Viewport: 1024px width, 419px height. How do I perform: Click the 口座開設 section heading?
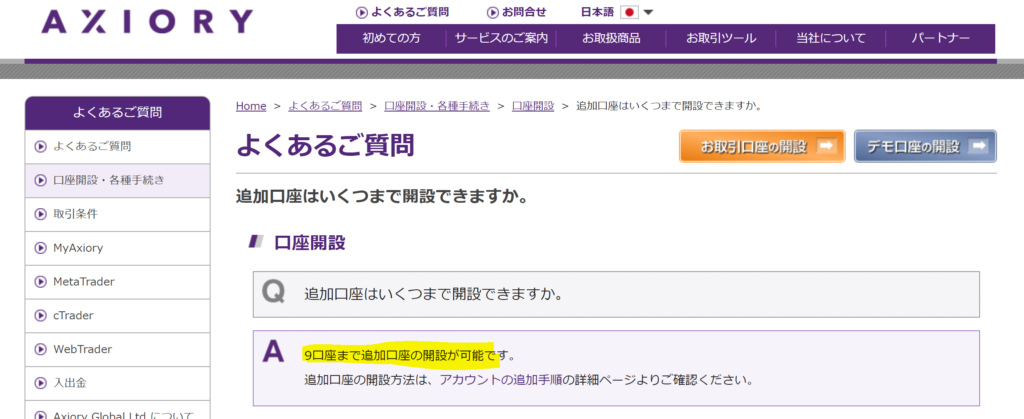click(x=310, y=243)
